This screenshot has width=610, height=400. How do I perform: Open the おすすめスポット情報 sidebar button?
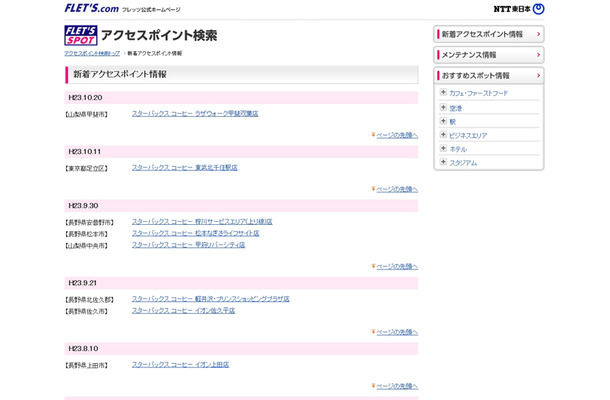tap(489, 75)
